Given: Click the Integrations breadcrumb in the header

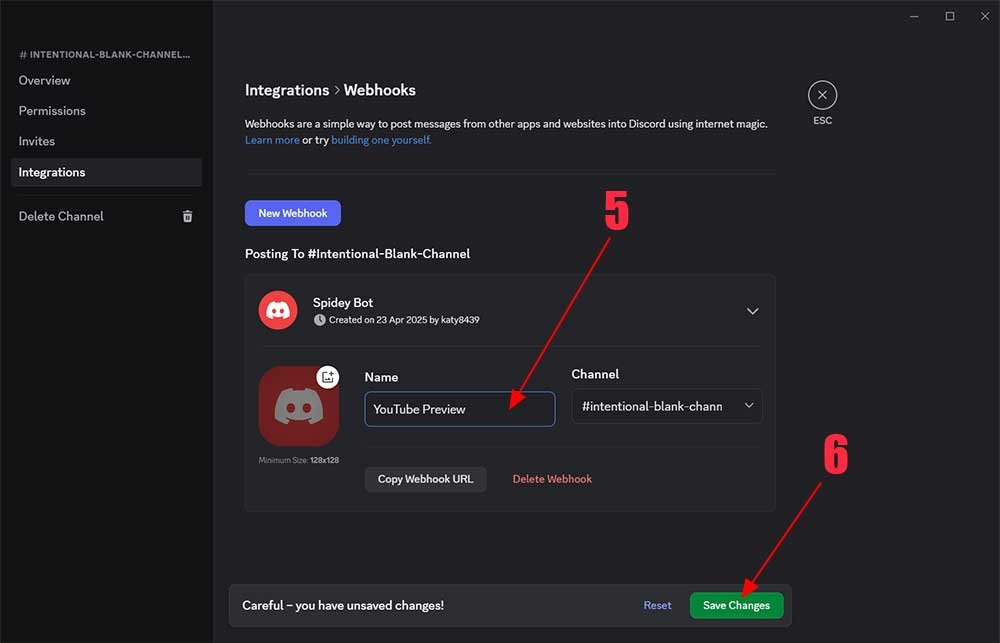Looking at the screenshot, I should click(287, 90).
